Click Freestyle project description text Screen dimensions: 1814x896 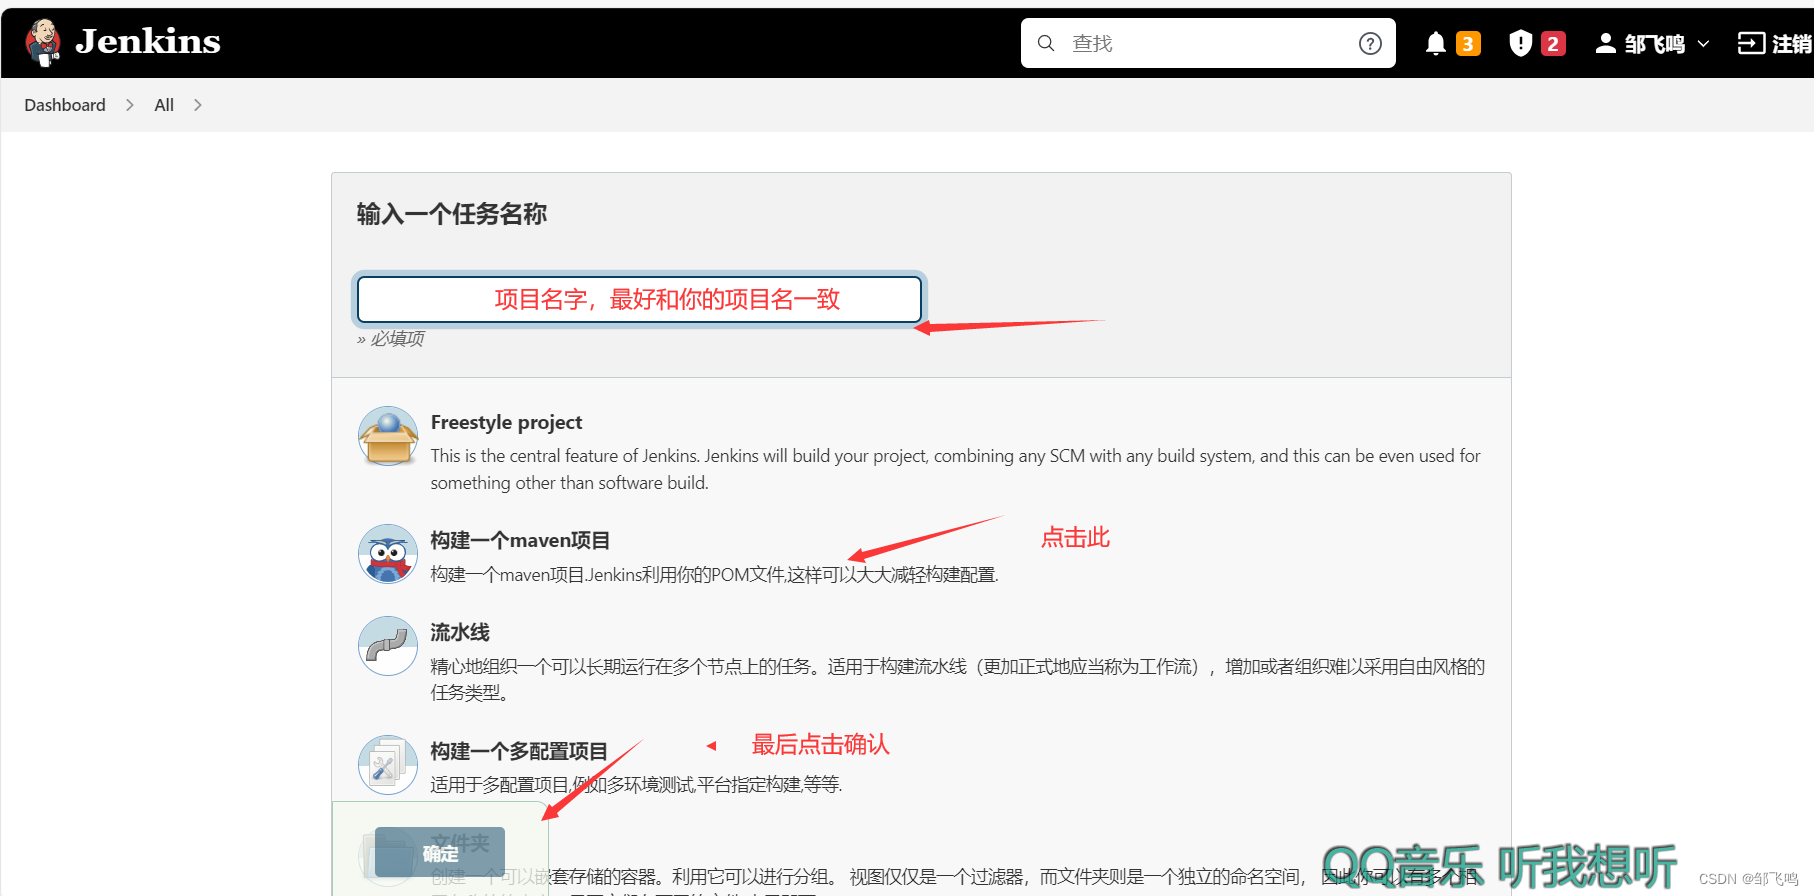955,469
